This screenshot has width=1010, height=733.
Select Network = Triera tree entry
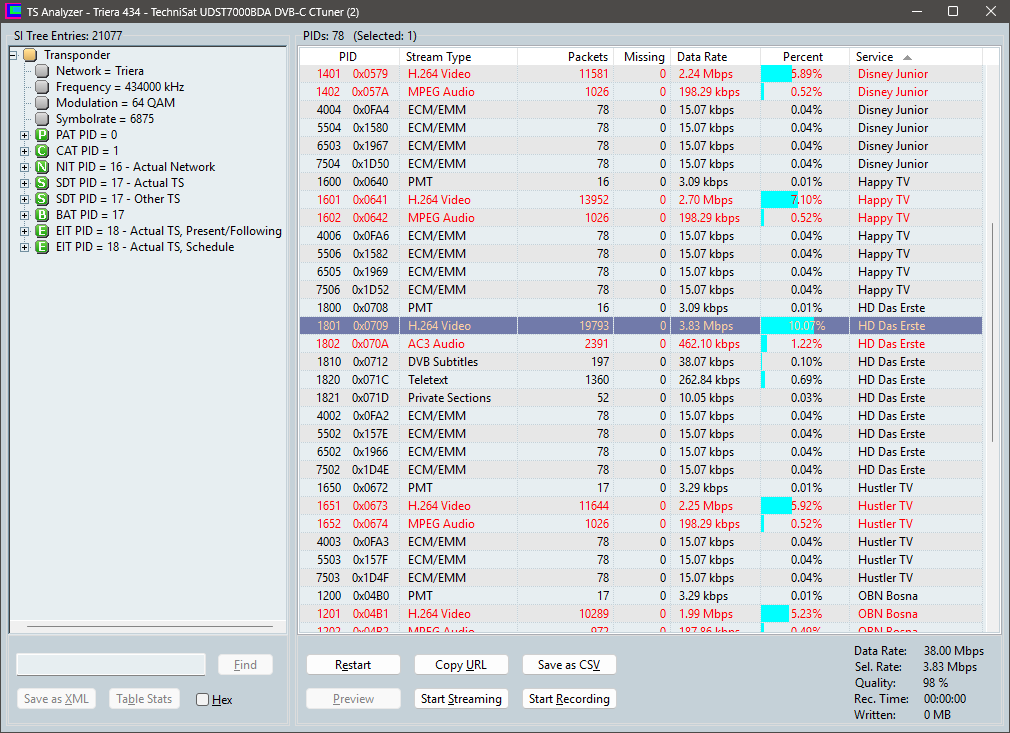[x=100, y=71]
